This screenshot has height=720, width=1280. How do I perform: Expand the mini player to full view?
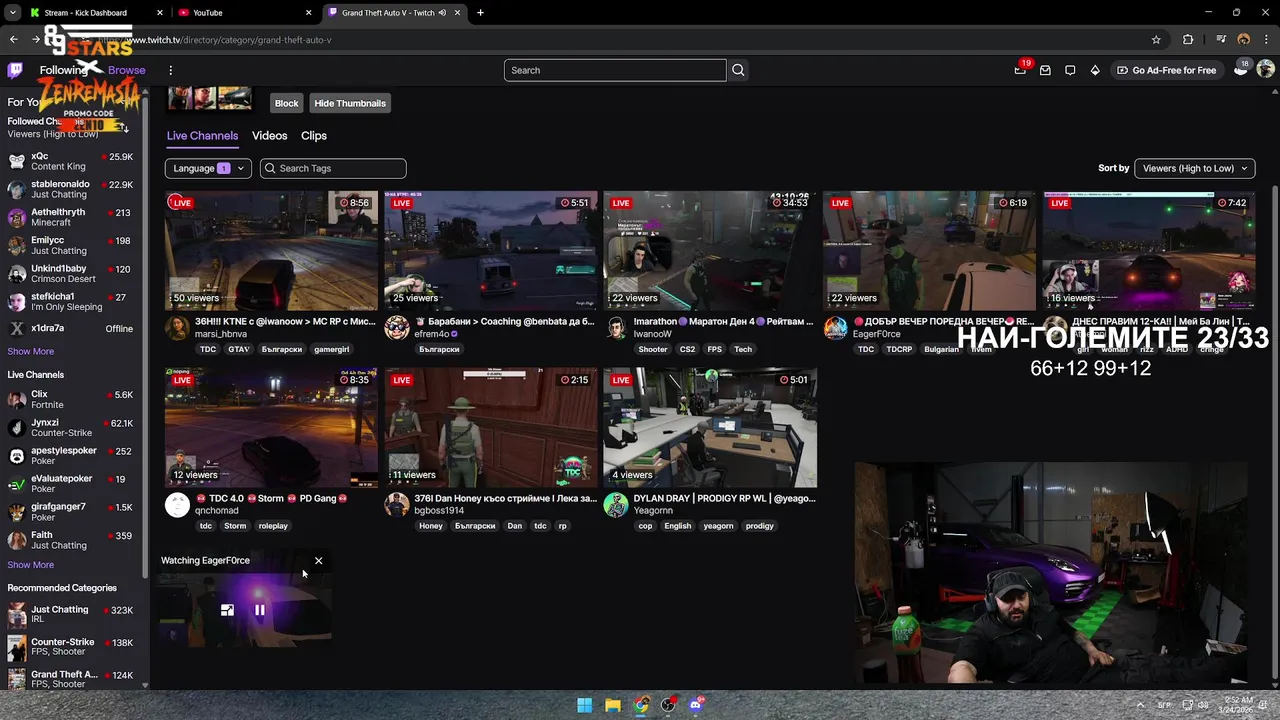coord(227,610)
